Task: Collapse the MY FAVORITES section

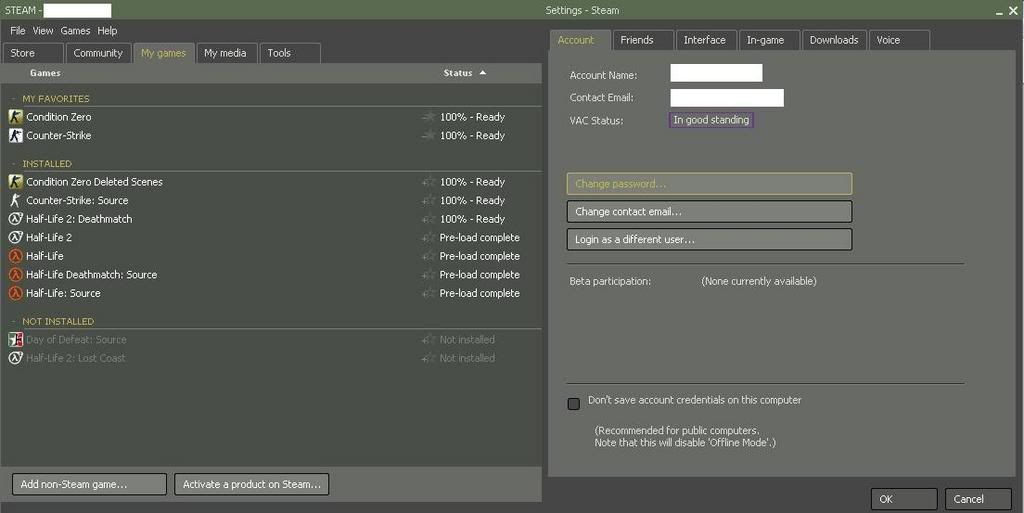Action: pos(14,99)
